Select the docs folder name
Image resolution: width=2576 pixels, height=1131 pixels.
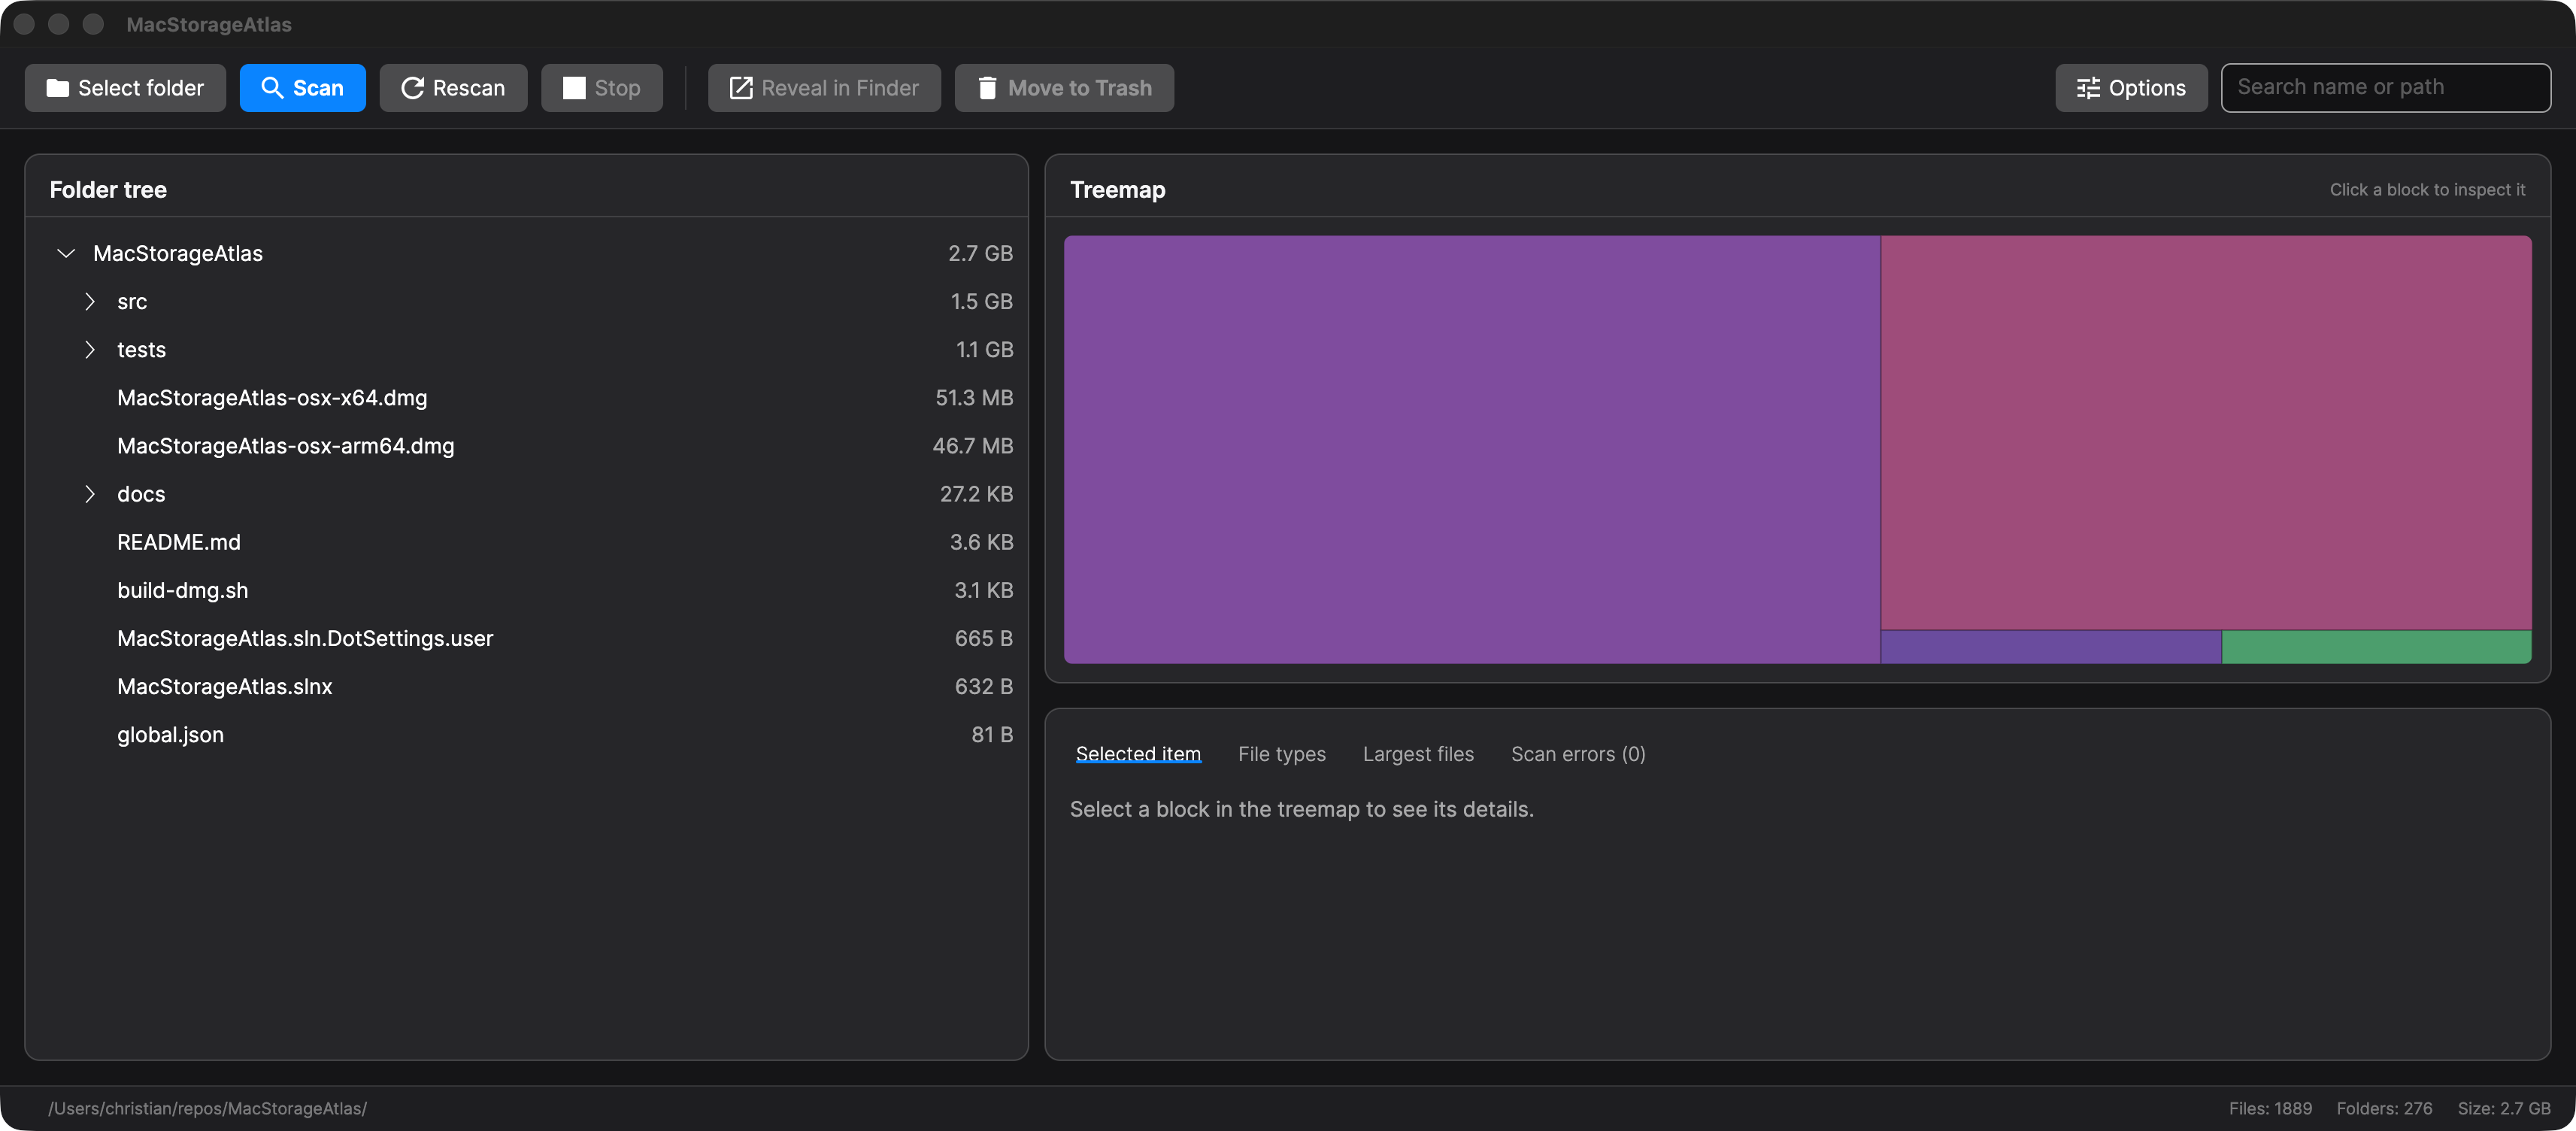[x=141, y=493]
